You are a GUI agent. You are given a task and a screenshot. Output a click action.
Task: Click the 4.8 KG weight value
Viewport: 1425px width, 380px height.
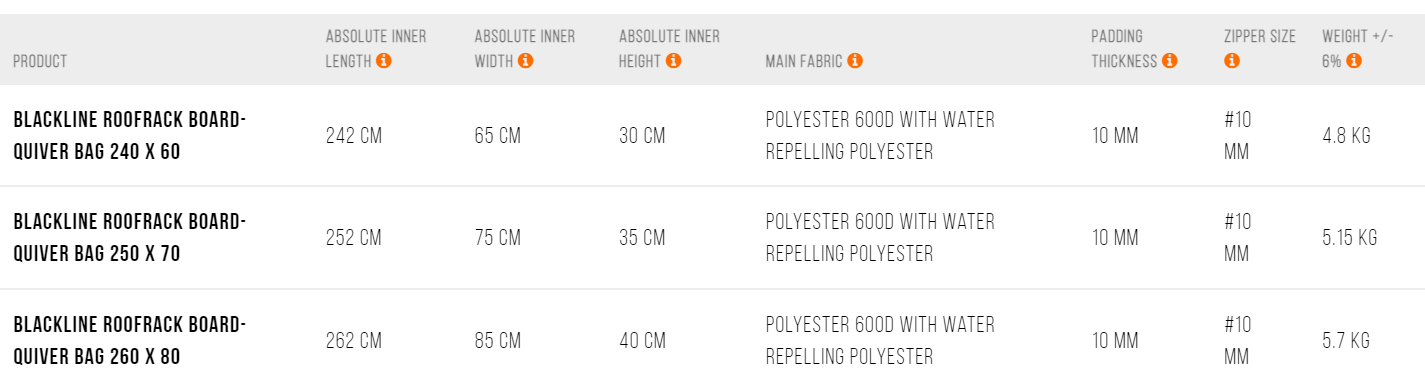click(x=1346, y=136)
